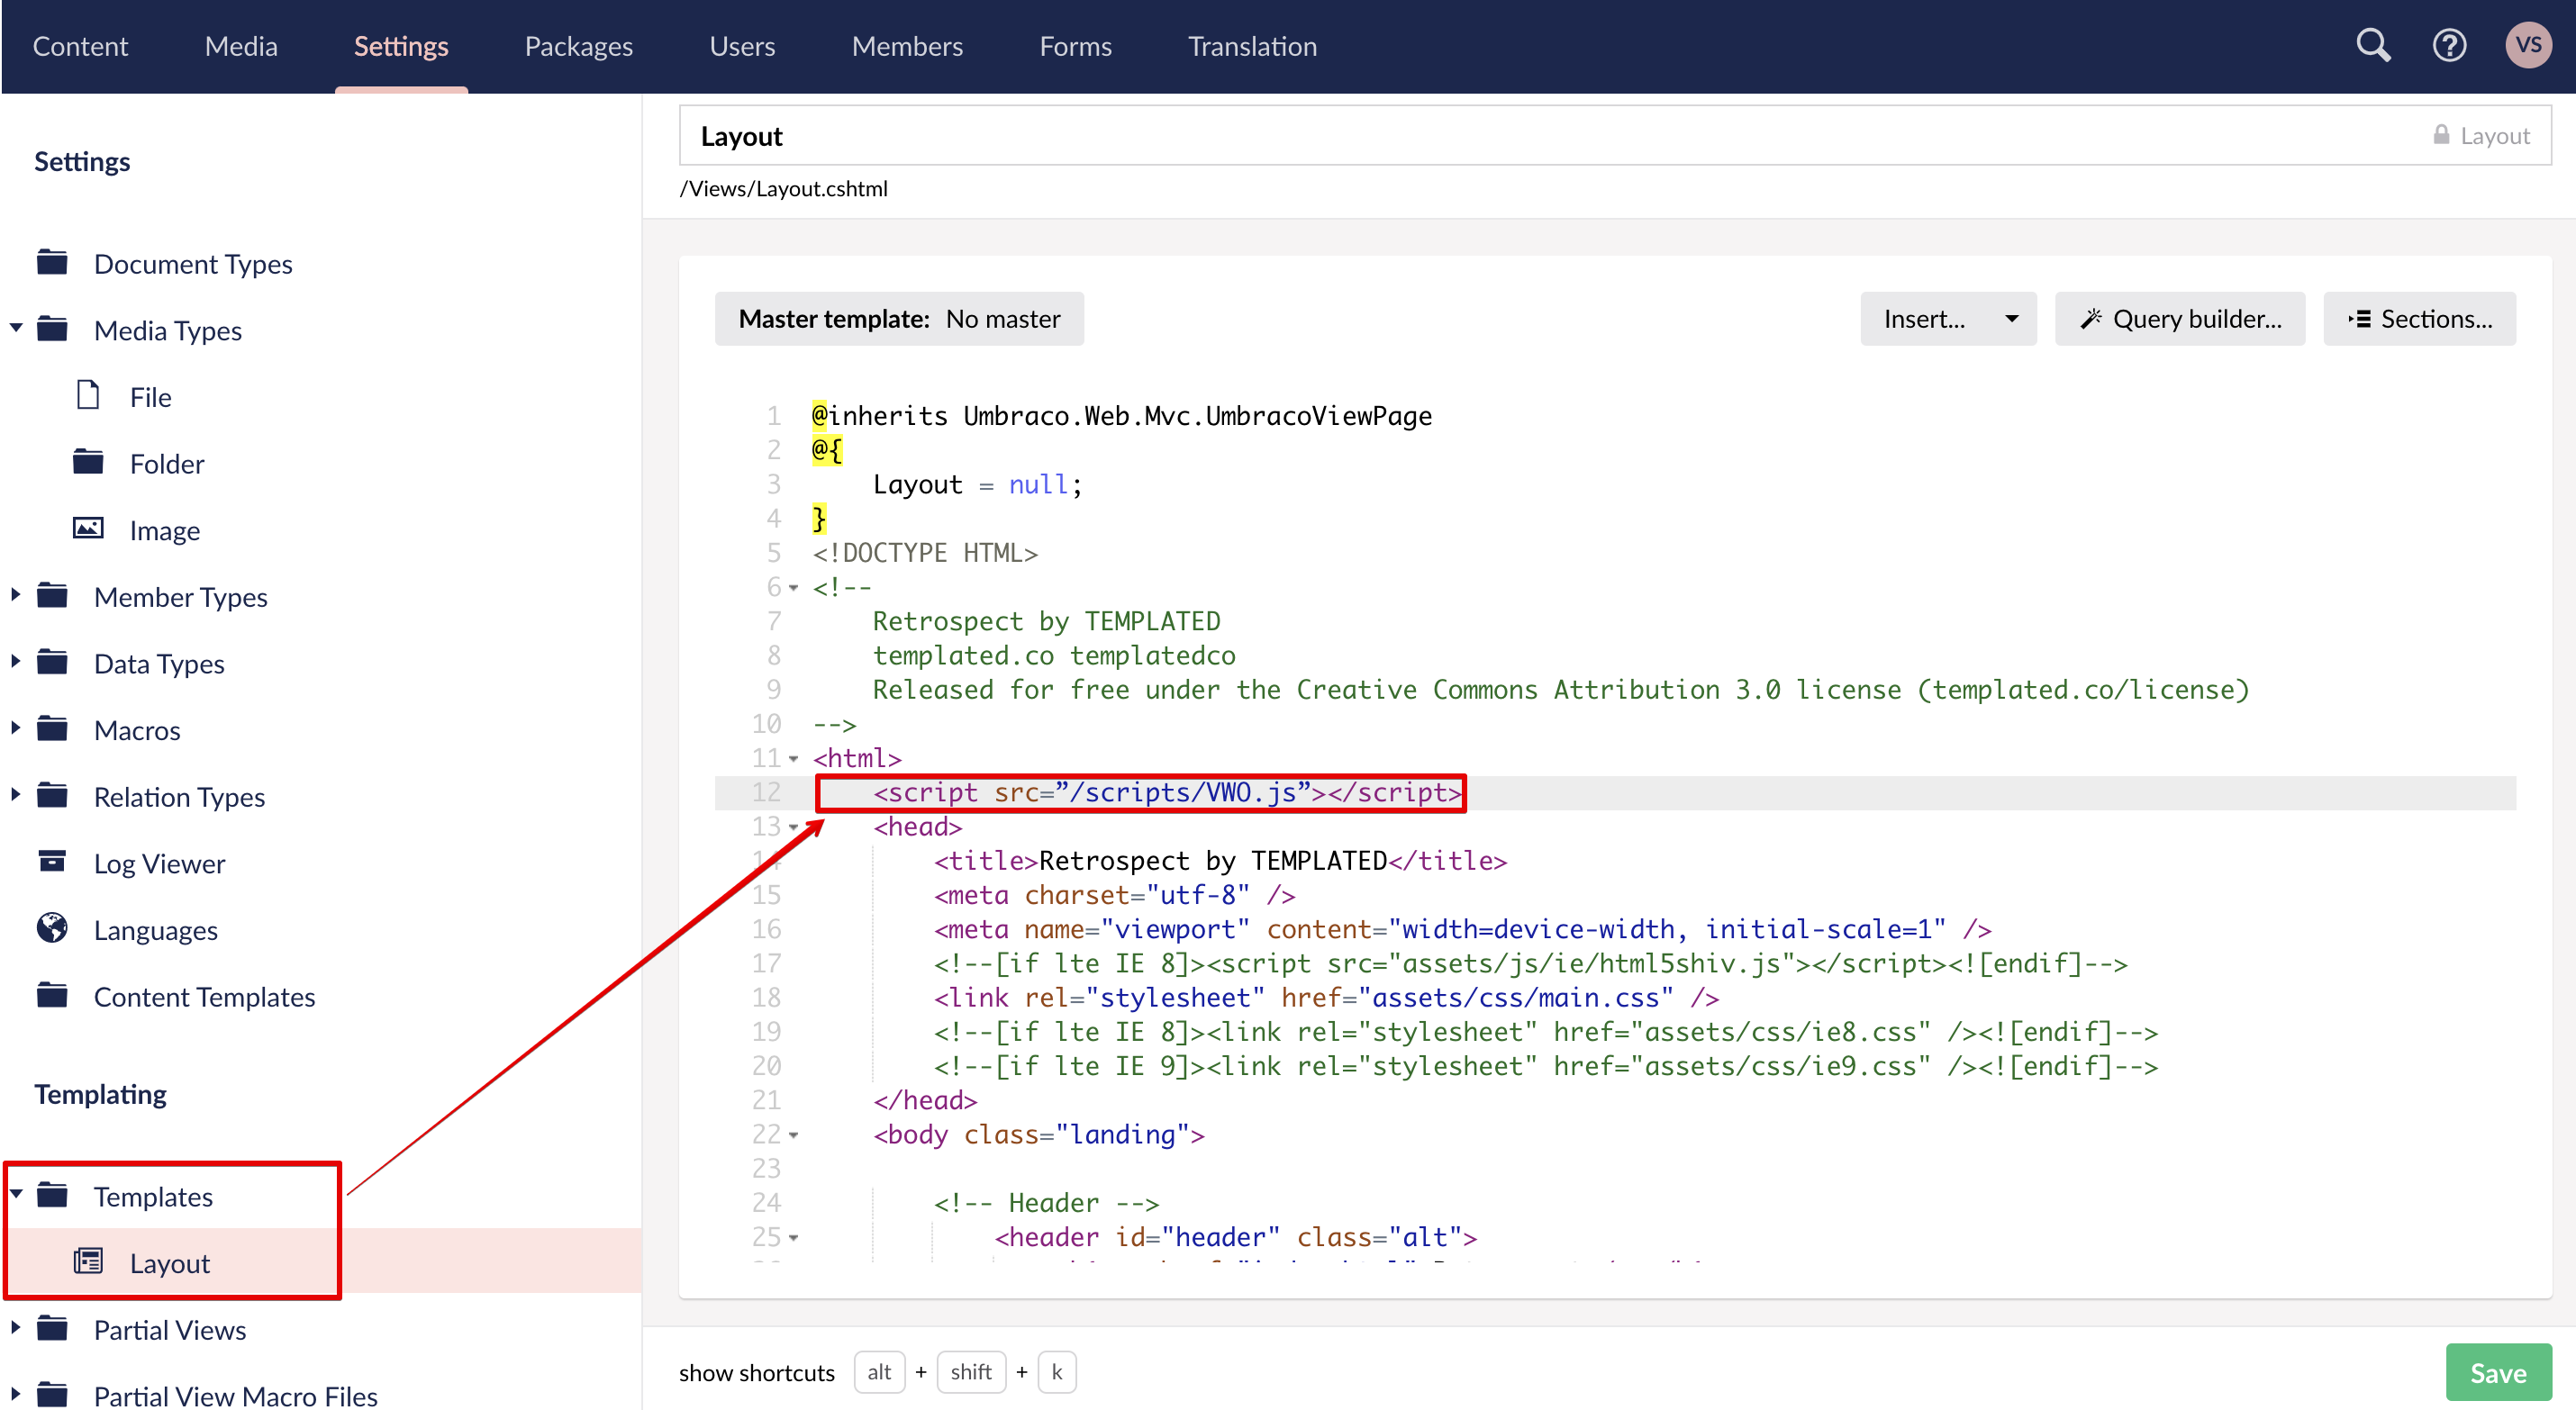Open the Layout template in tree

tap(169, 1263)
